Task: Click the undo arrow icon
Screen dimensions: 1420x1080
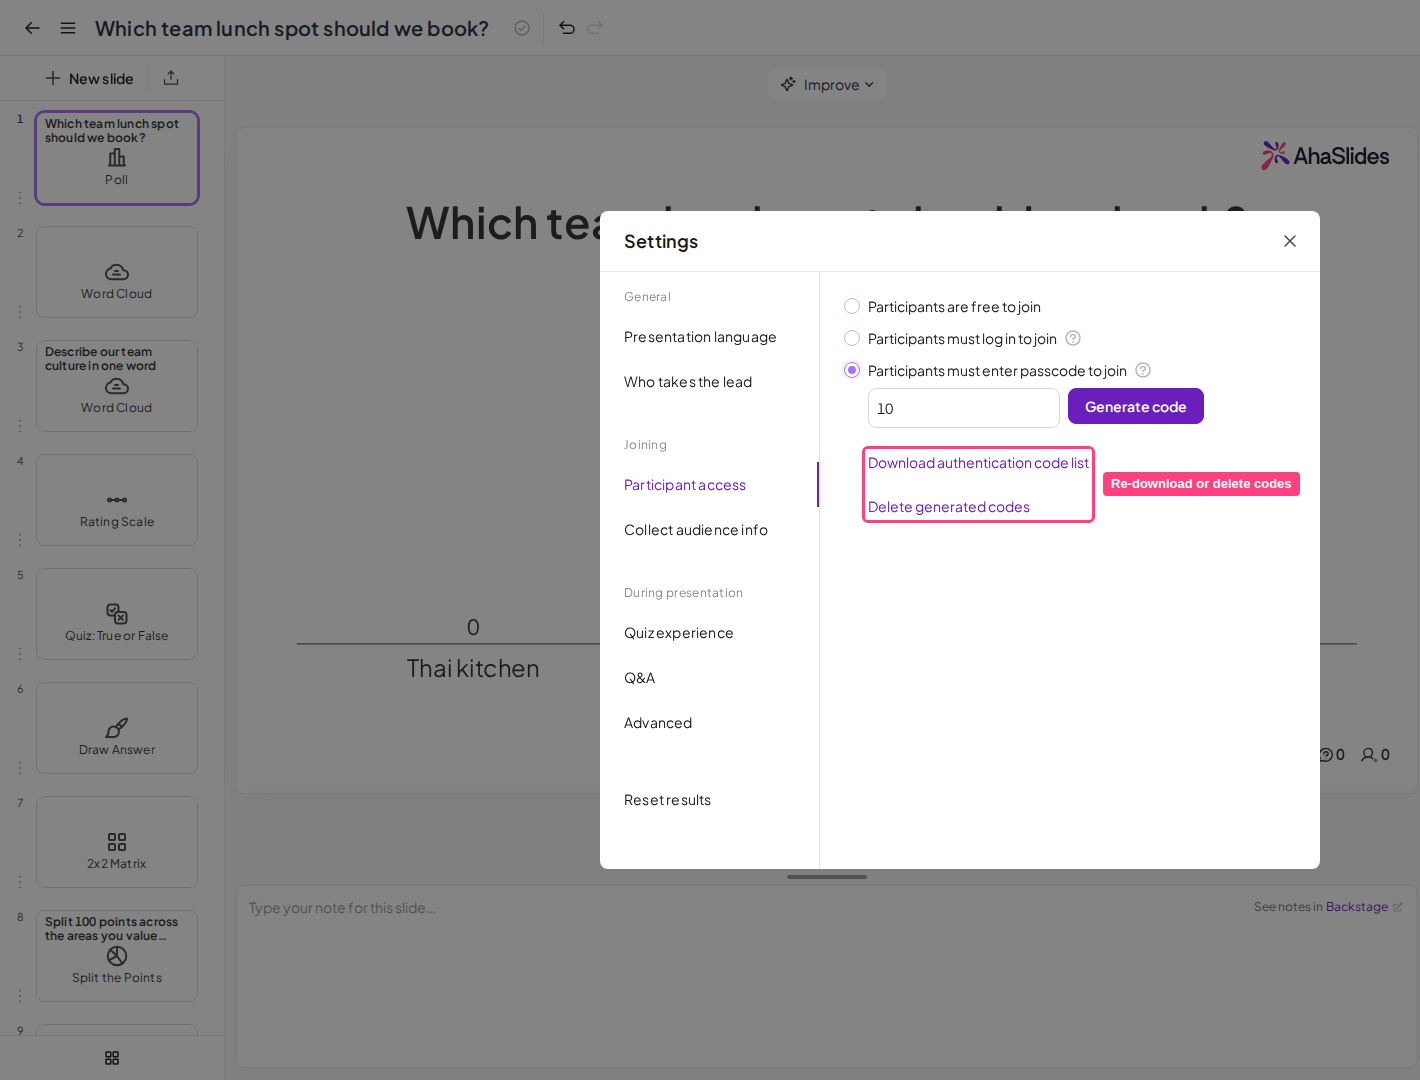Action: [x=567, y=28]
